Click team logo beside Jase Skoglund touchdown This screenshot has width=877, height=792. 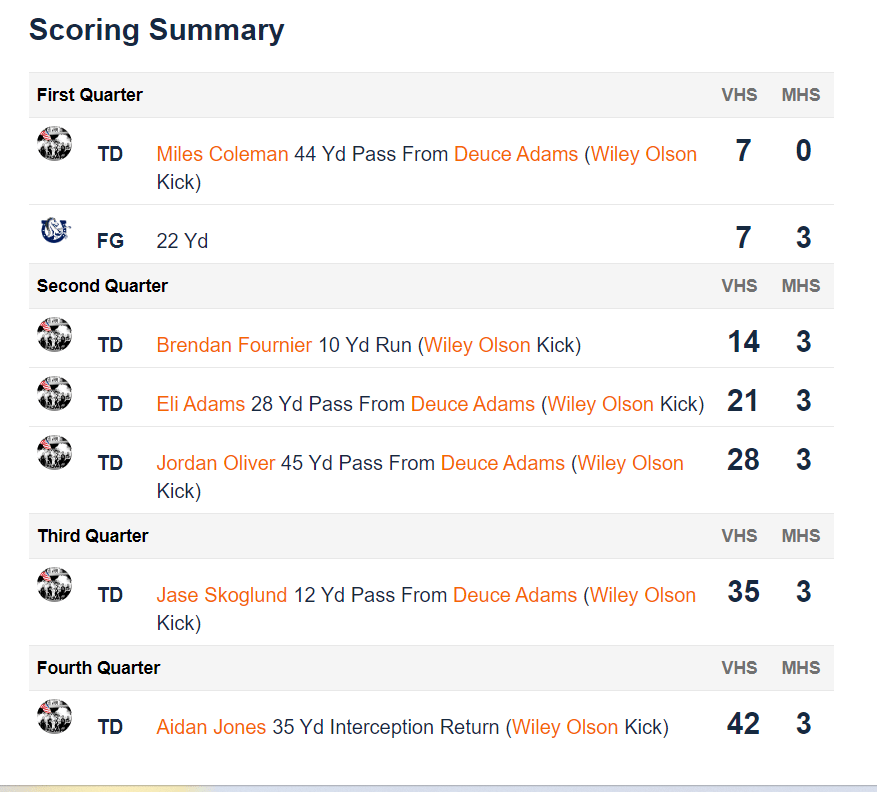[54, 585]
